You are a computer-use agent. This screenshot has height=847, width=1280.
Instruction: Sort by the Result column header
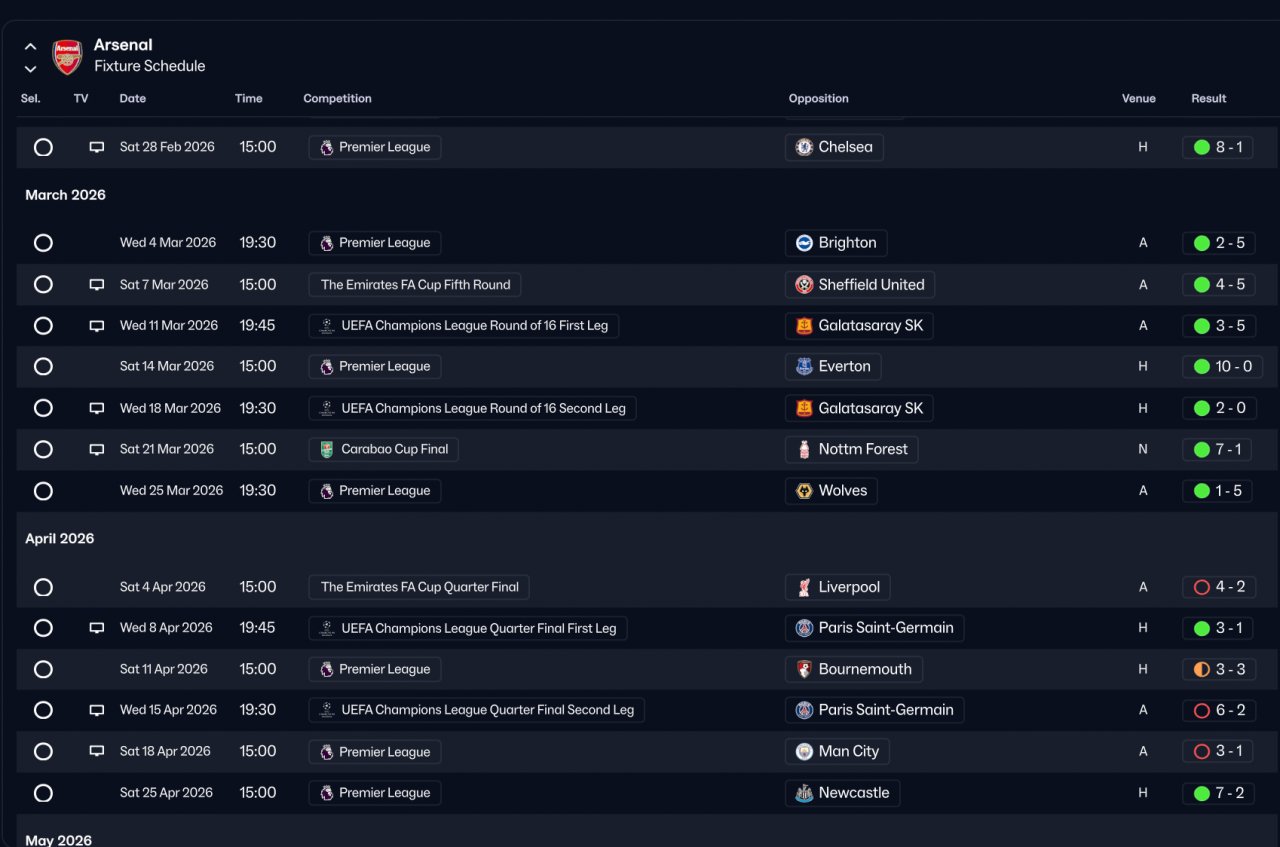1208,99
